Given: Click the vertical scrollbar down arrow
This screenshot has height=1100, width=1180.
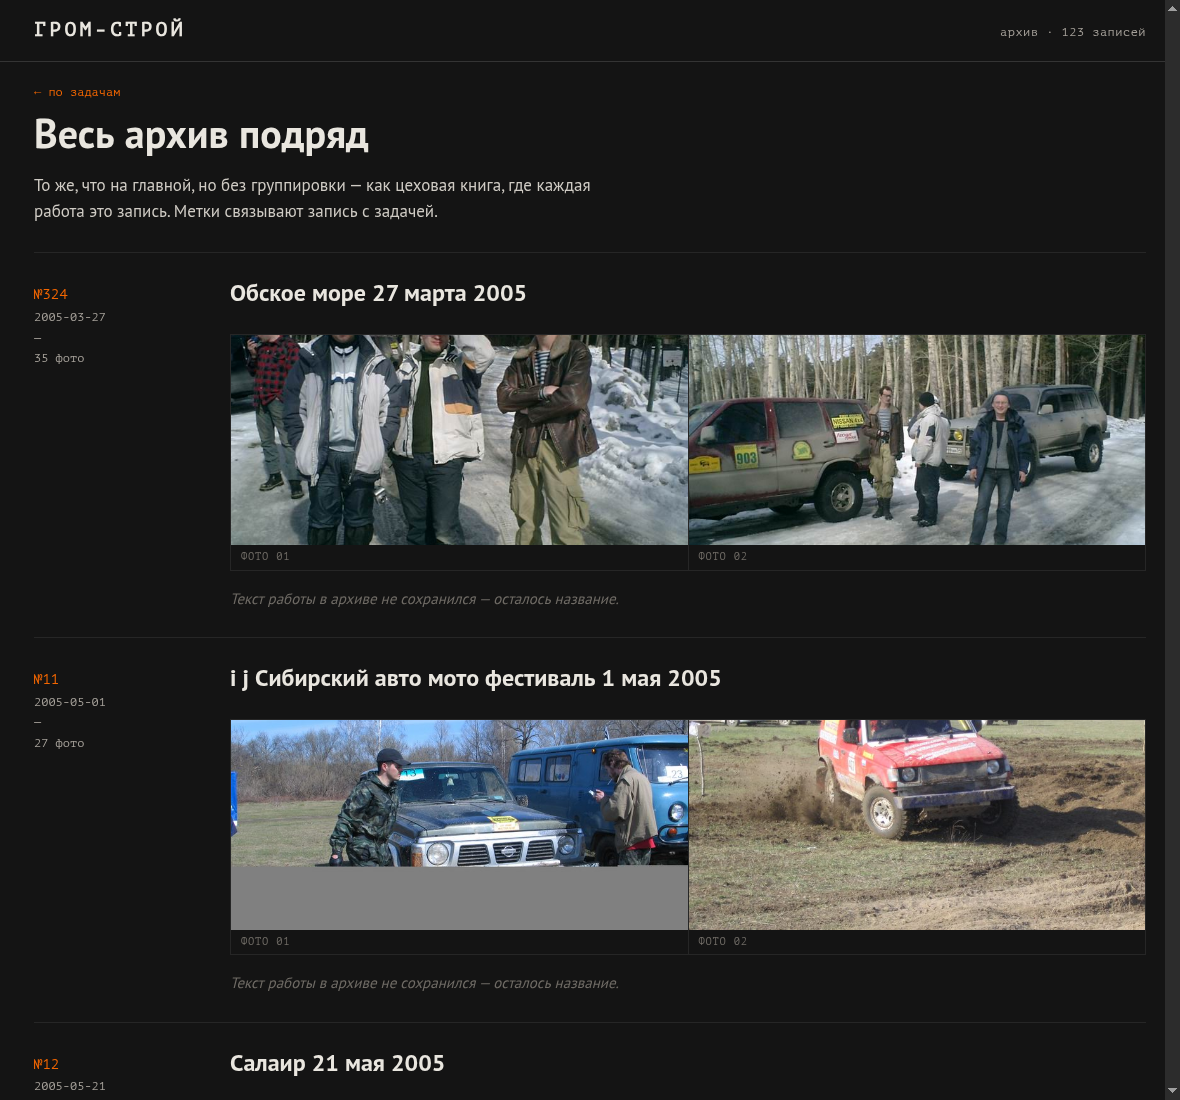Looking at the screenshot, I should 1172,1092.
